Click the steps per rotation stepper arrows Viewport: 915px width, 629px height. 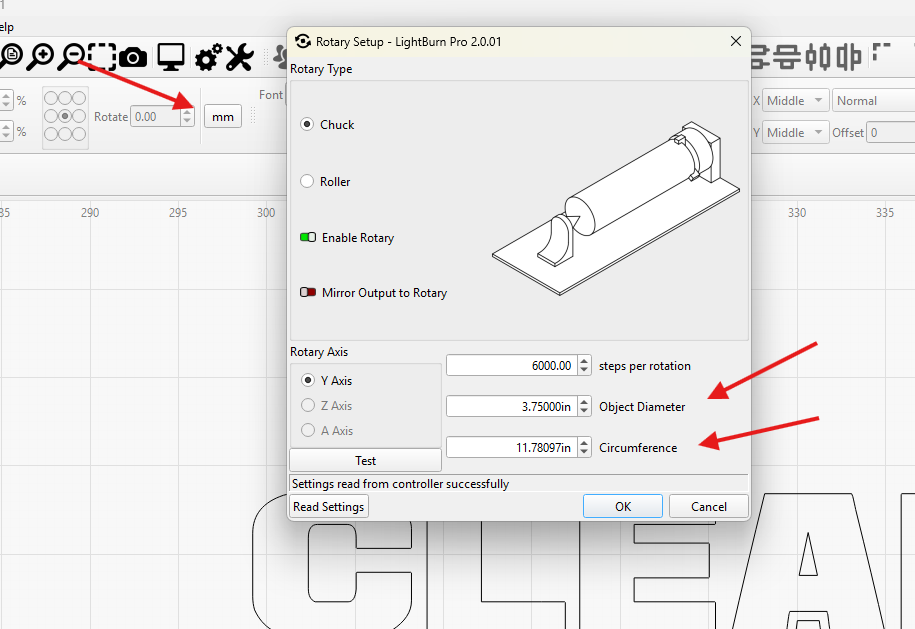pos(584,366)
